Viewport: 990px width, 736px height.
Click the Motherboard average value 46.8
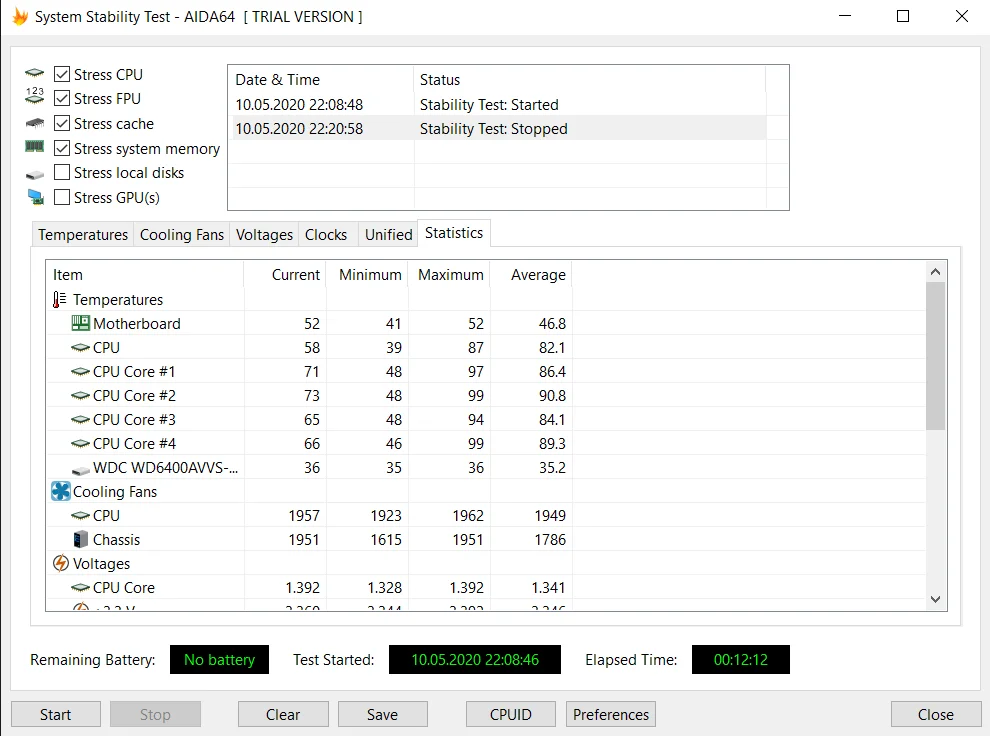[552, 324]
